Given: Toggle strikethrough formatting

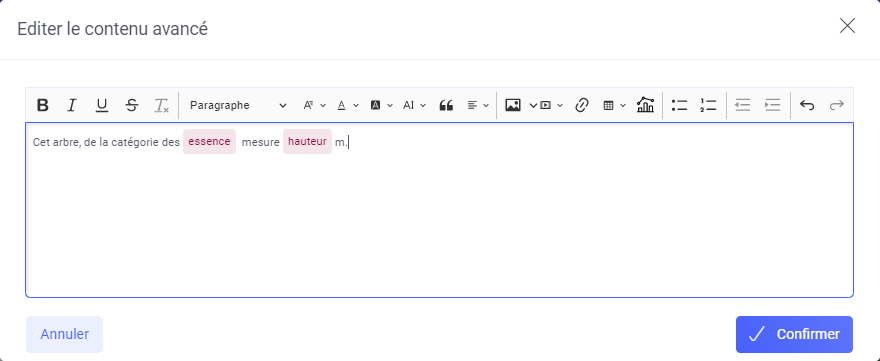Looking at the screenshot, I should (132, 105).
